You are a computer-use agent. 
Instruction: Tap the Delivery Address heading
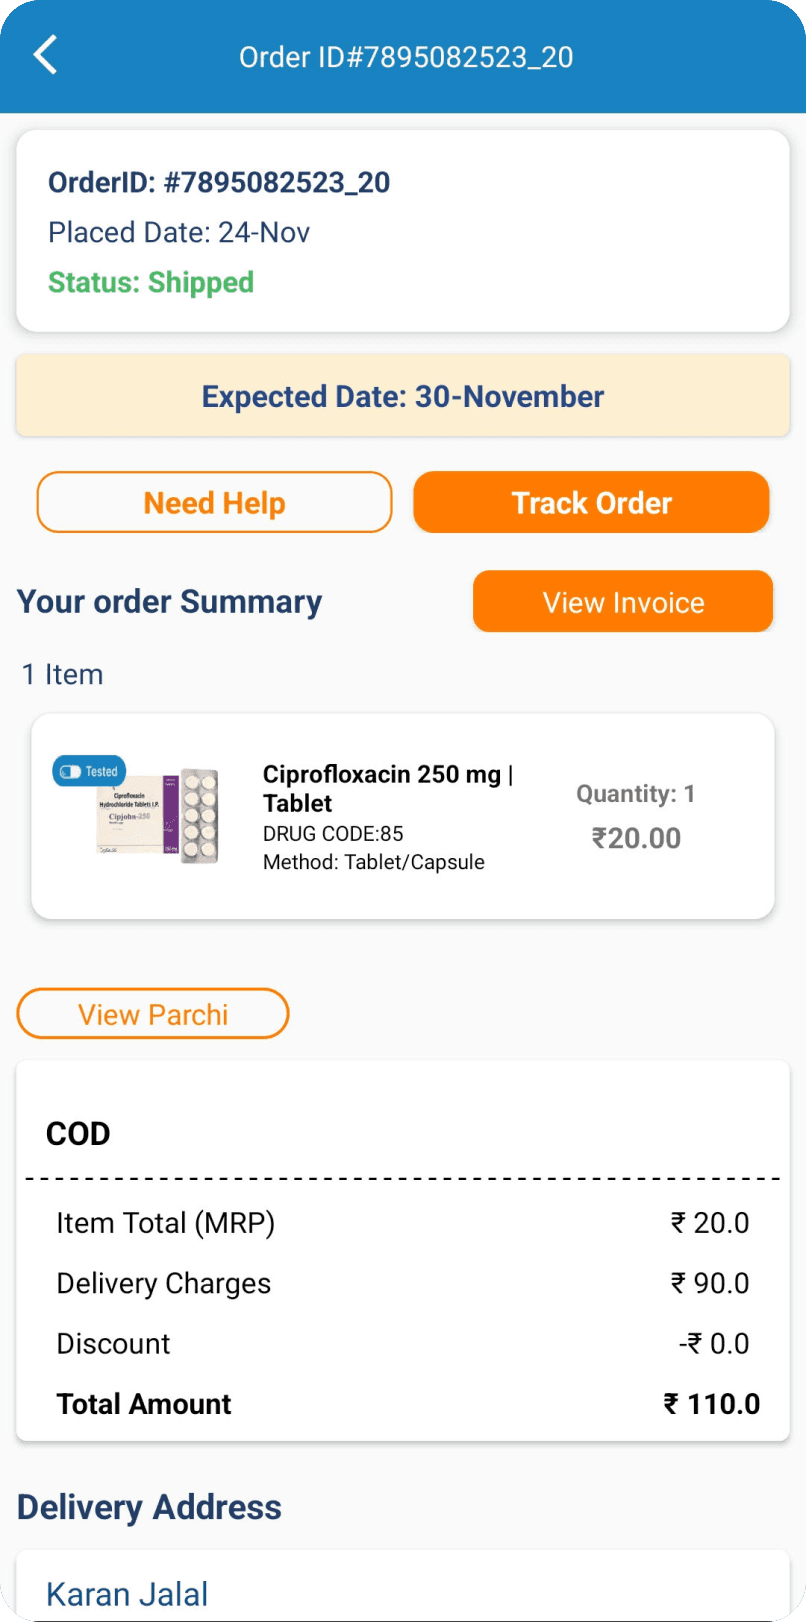150,1507
